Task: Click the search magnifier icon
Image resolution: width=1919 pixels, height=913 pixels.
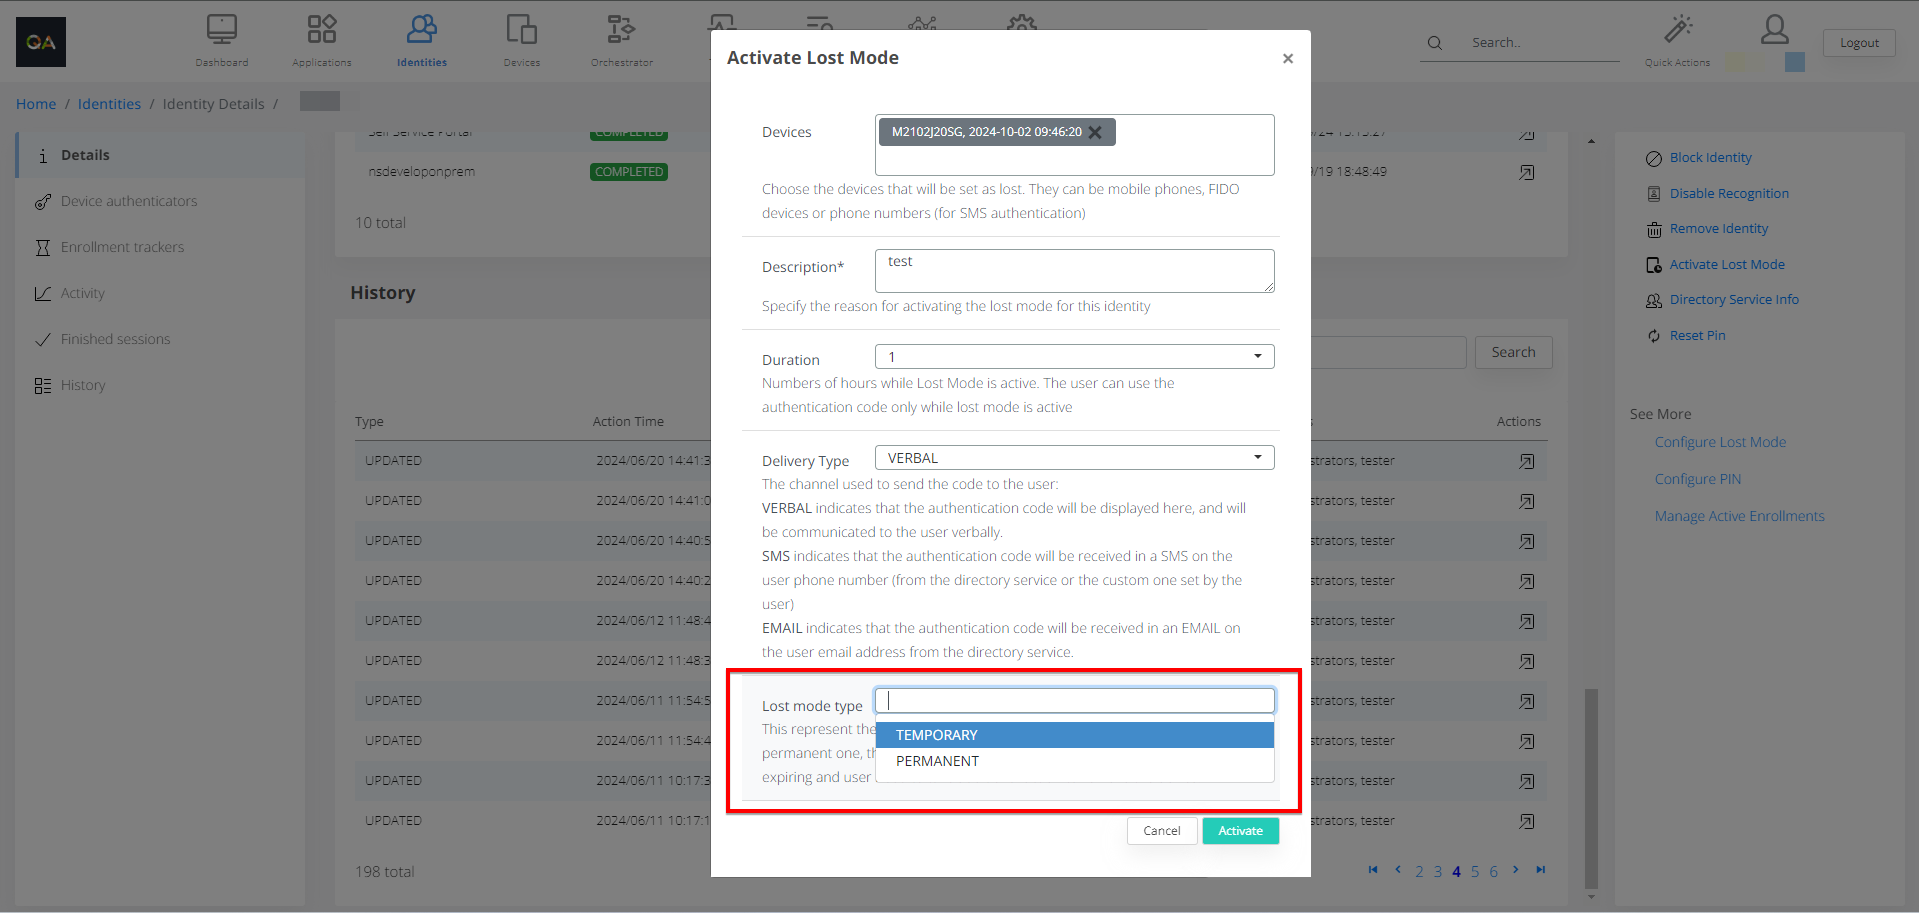Action: click(x=1435, y=43)
